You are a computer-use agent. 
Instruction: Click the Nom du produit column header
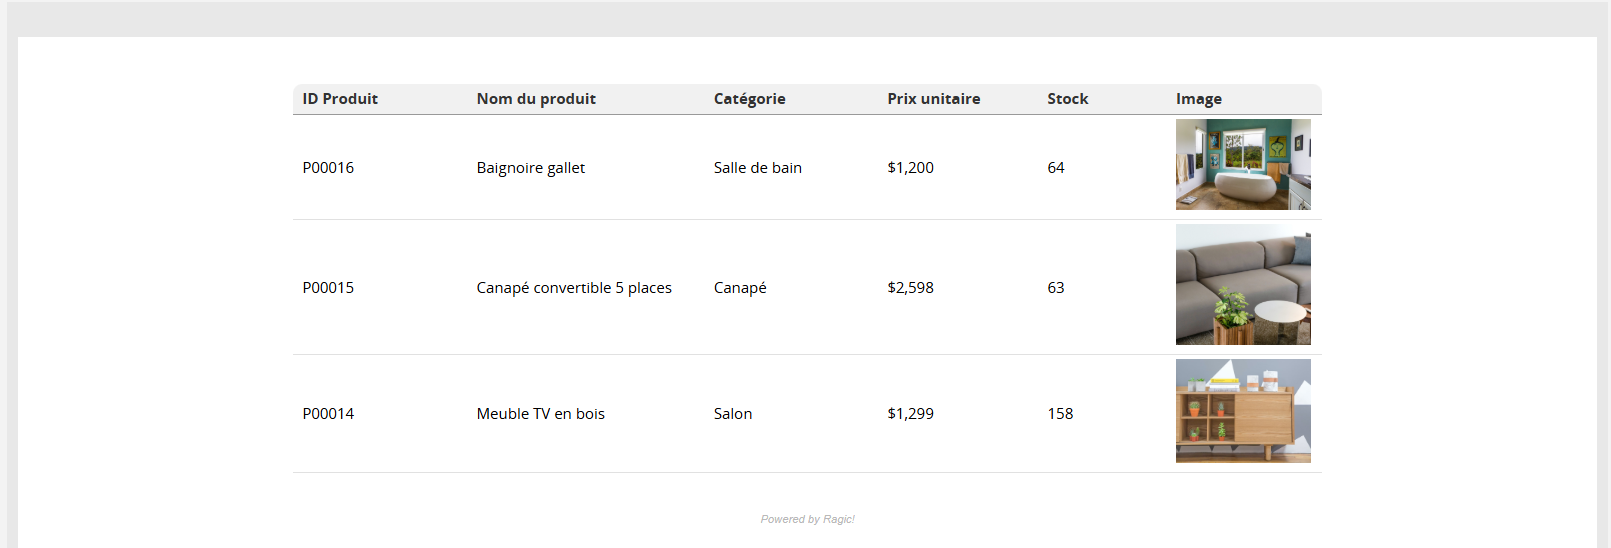[x=536, y=99]
